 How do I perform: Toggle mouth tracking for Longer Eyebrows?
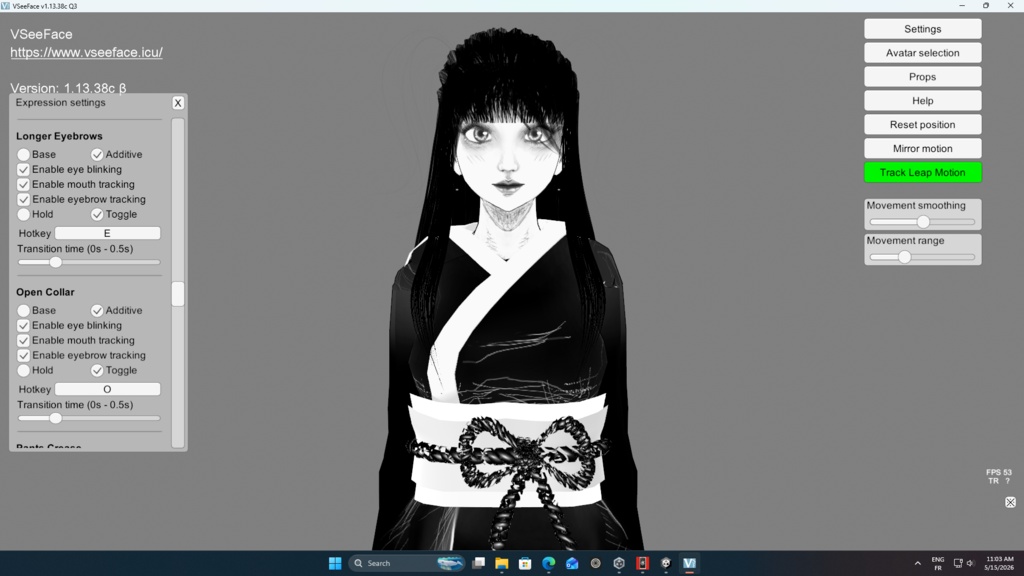(24, 184)
